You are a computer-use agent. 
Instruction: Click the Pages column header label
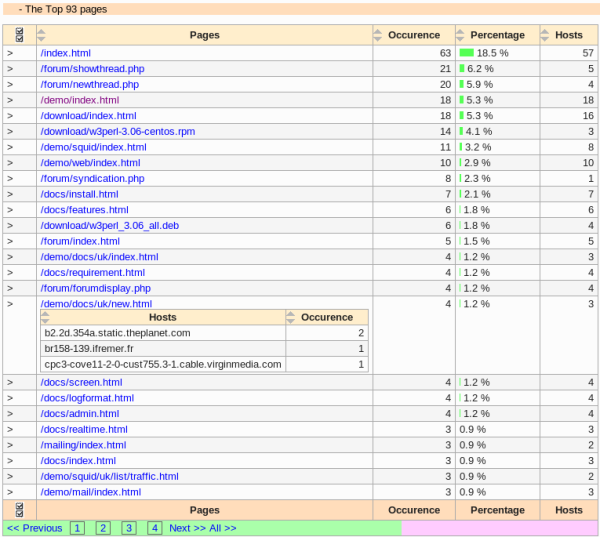tap(204, 35)
